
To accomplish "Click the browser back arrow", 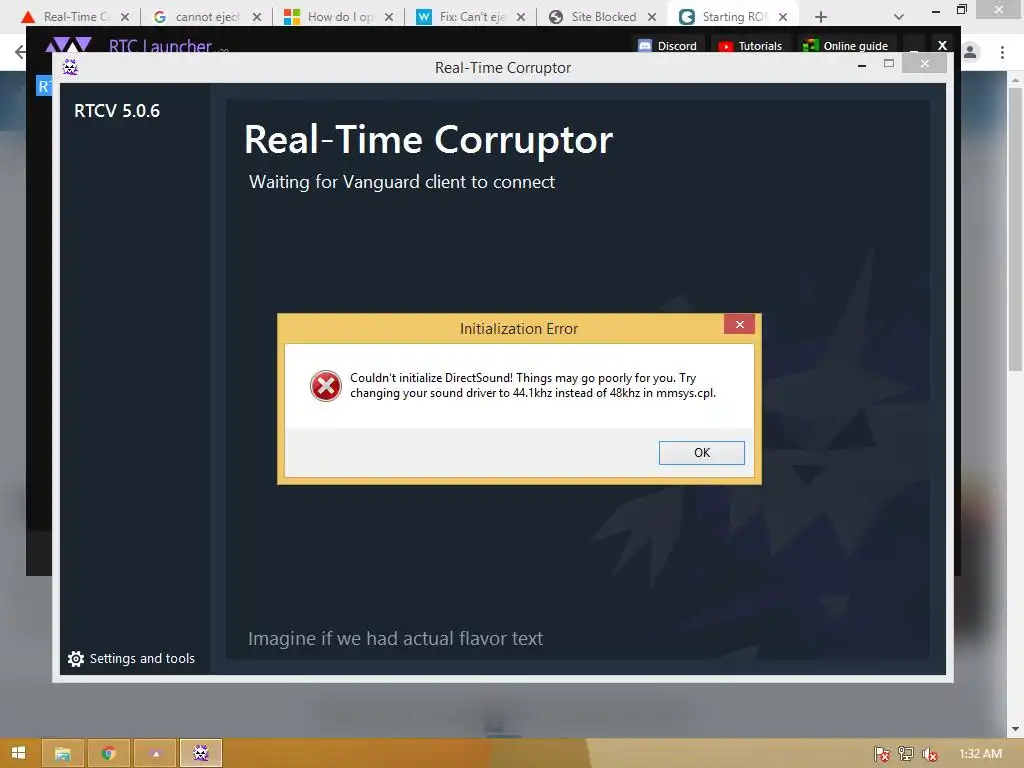I will 20,52.
